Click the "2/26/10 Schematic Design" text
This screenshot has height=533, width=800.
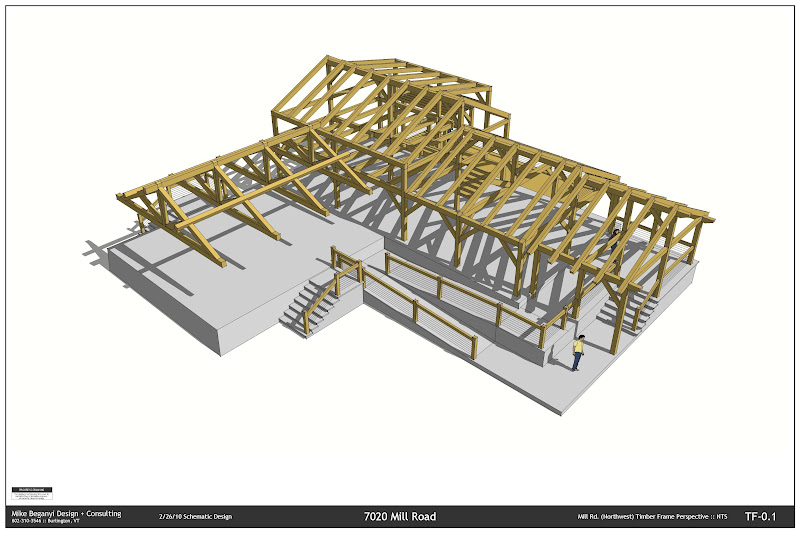pyautogui.click(x=195, y=517)
